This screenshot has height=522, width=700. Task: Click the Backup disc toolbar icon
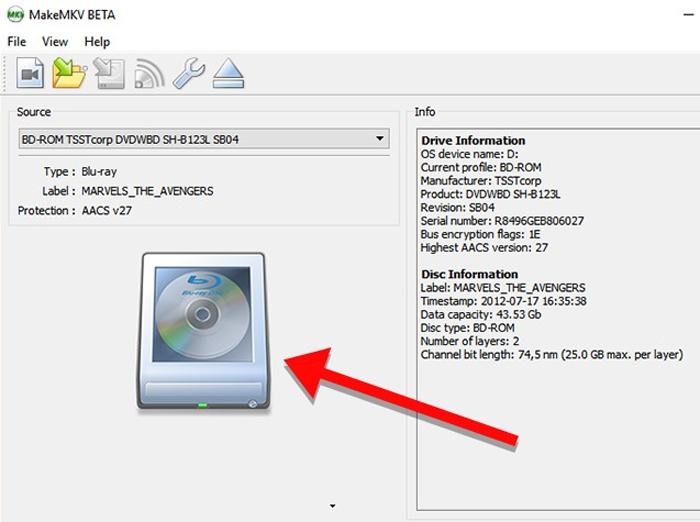109,73
